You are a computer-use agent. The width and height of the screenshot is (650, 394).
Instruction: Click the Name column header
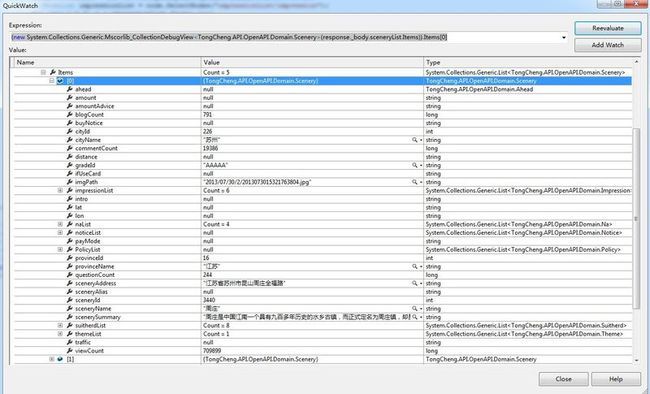[107, 63]
